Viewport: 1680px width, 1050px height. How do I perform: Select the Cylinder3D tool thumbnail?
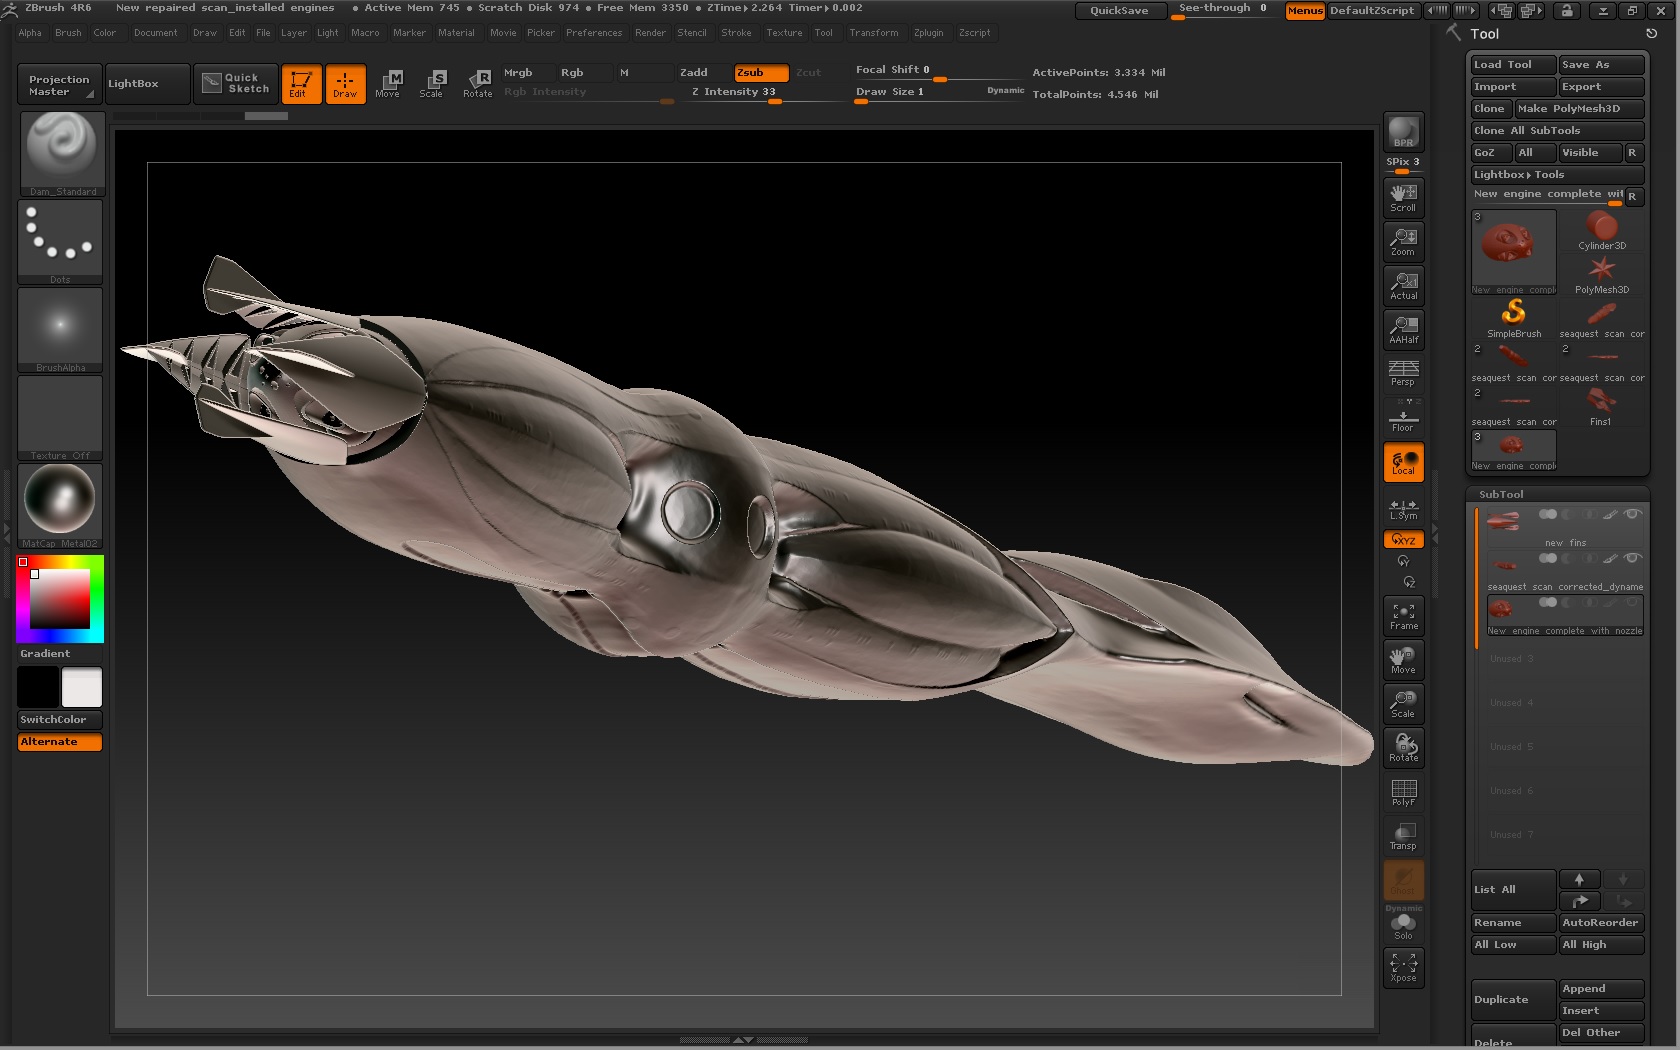(x=1601, y=231)
